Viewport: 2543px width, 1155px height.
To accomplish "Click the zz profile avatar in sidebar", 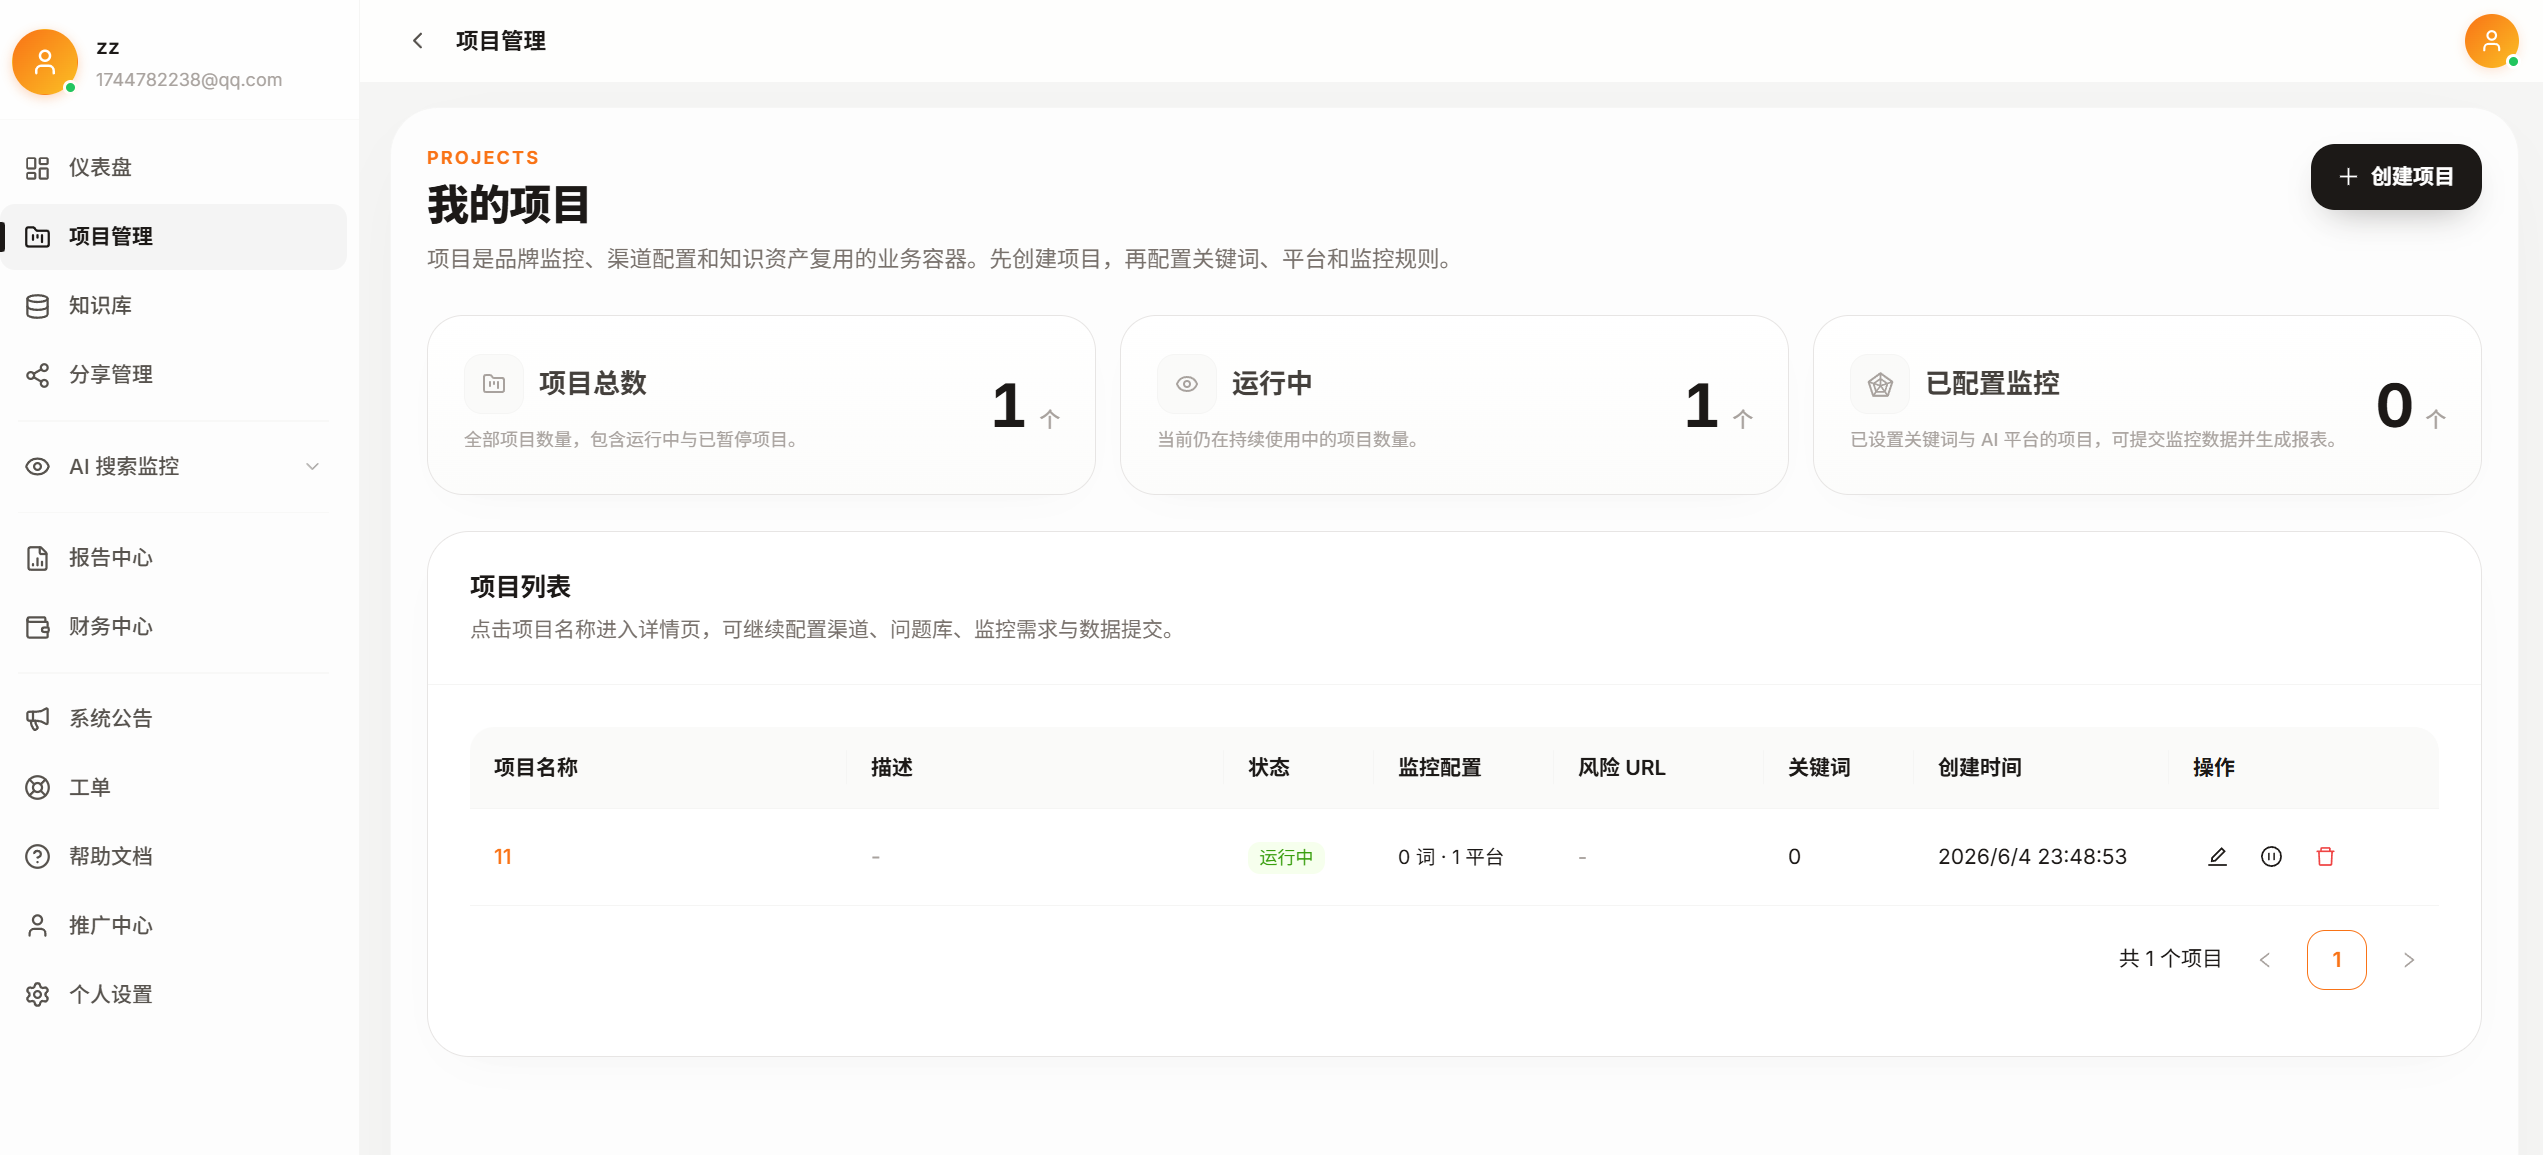I will point(44,62).
